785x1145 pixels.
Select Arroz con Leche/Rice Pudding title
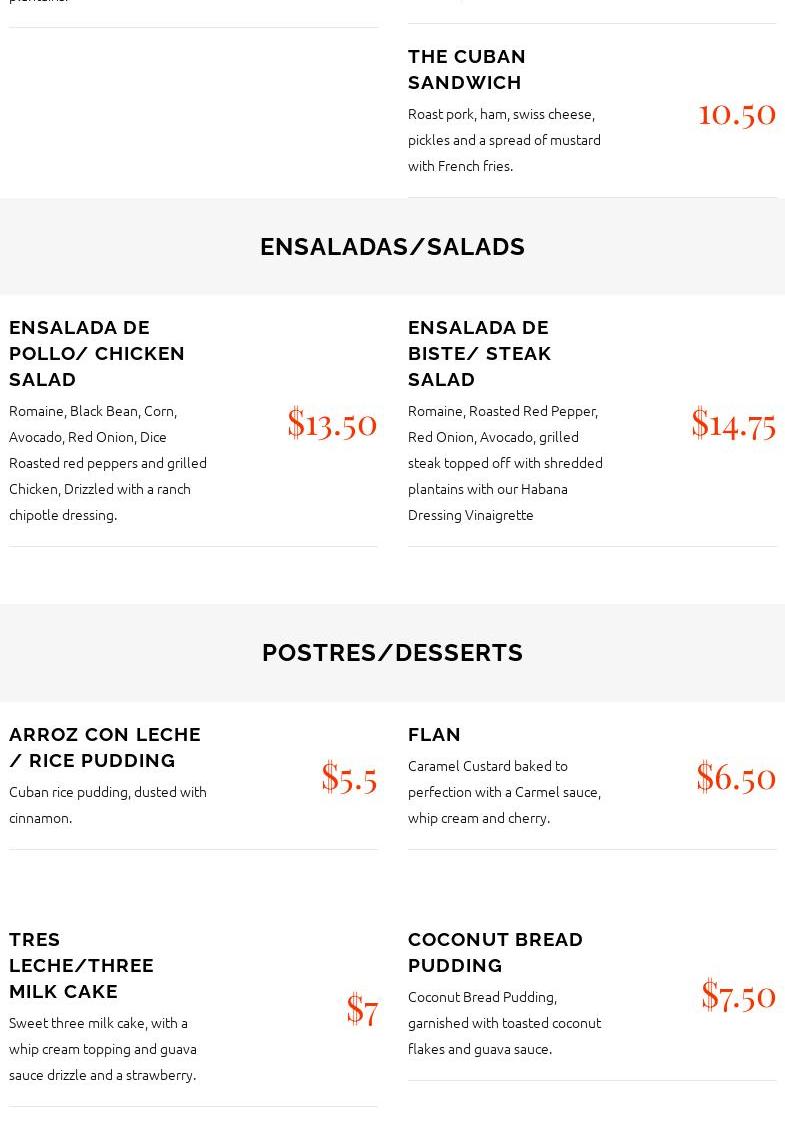104,747
